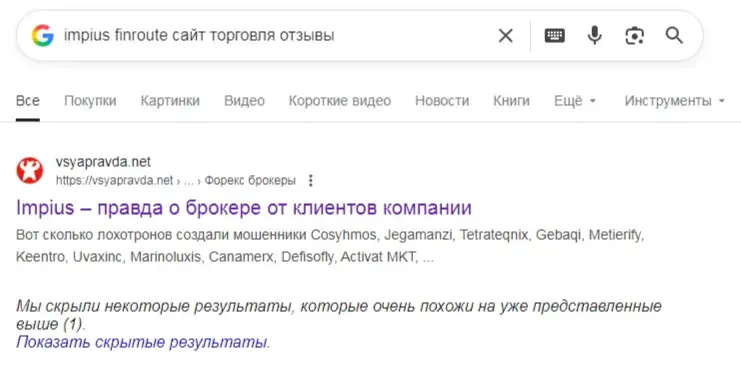Click the snippet text starting Вот сколько лохотронов
The height and width of the screenshot is (383, 741).
pos(330,246)
